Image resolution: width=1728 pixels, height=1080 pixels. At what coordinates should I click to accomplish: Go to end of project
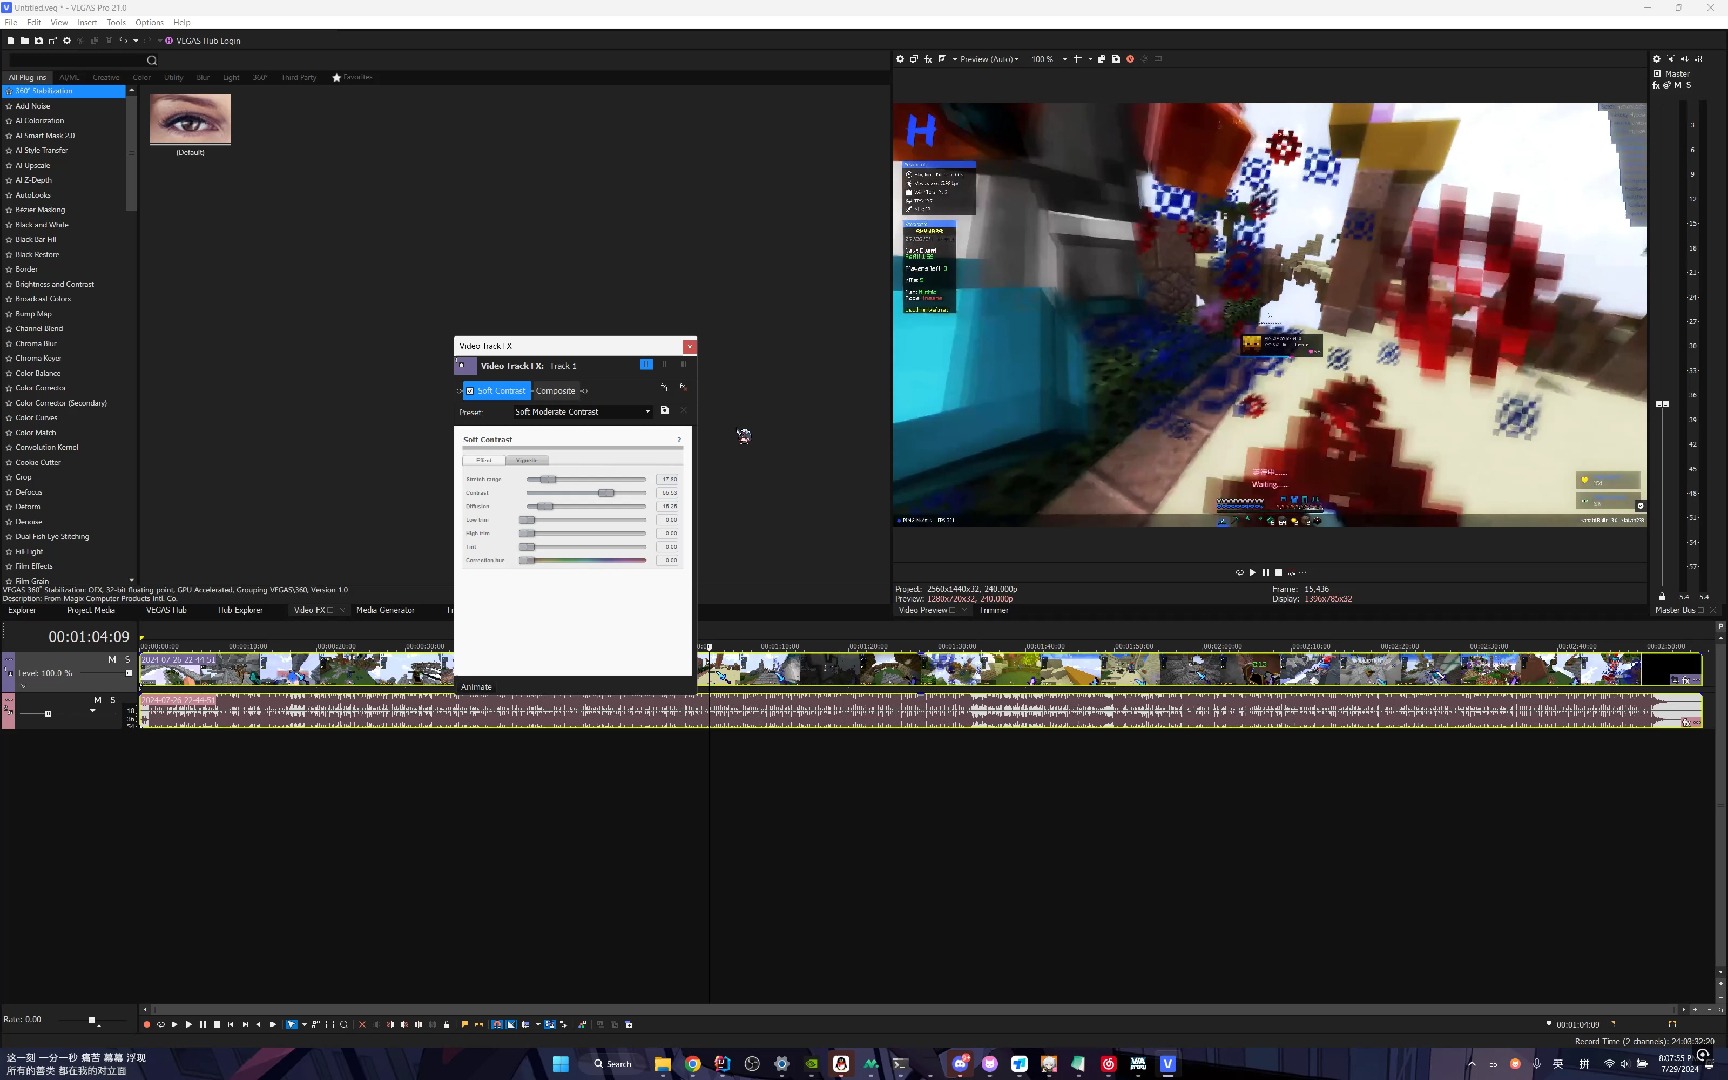tap(245, 1024)
